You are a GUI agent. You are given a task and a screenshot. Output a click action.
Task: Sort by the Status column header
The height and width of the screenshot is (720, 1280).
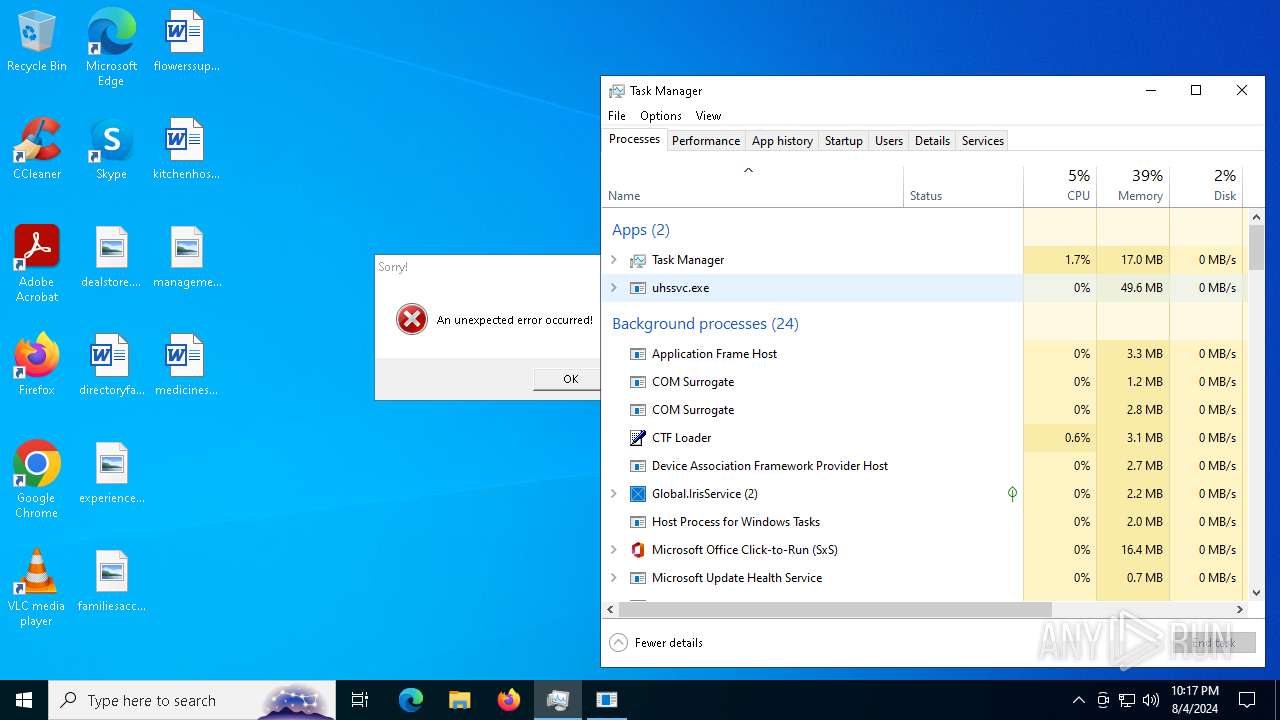click(x=963, y=186)
